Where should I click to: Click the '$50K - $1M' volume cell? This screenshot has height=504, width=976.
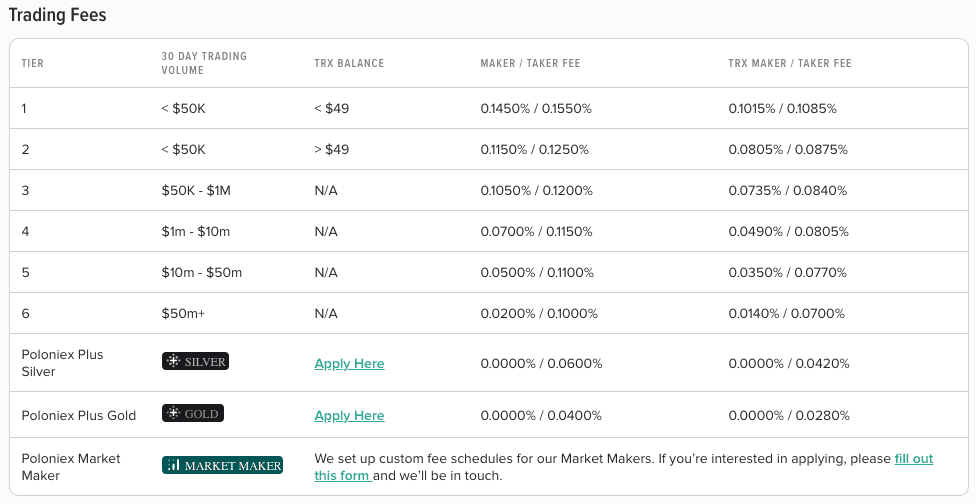(x=196, y=190)
